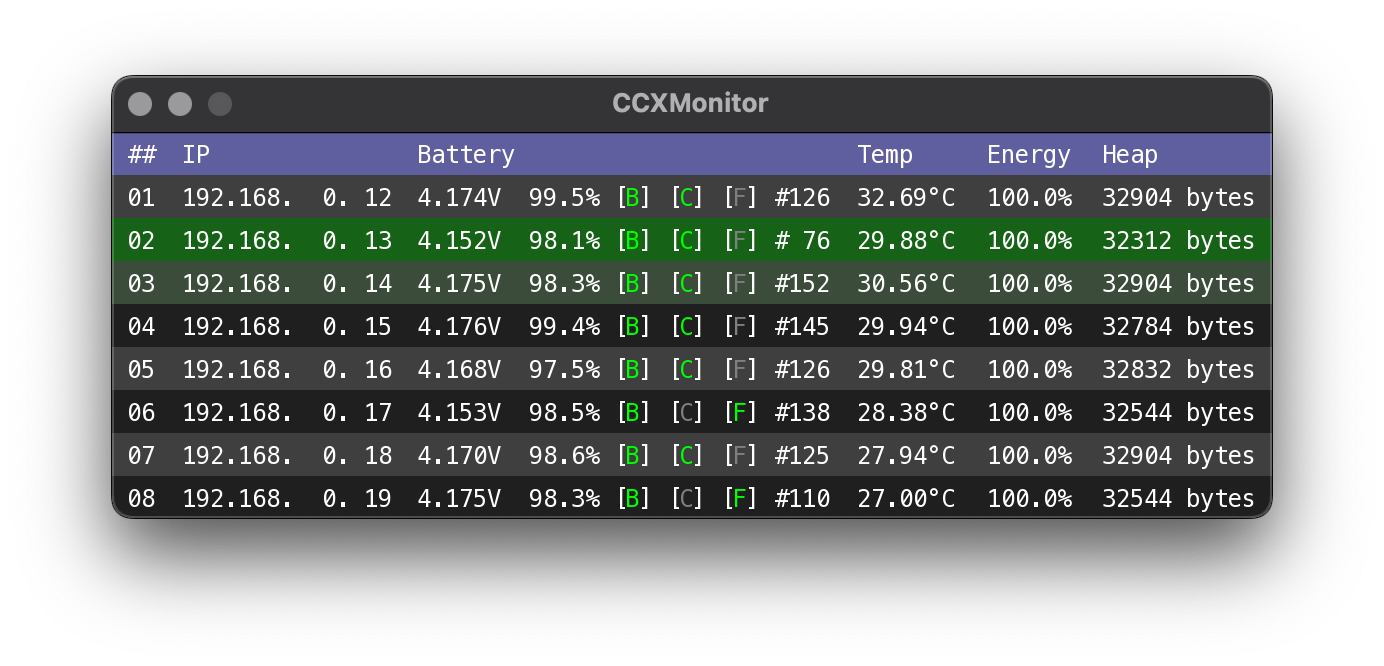Screen dimensions: 1384x666
Task: Click the green F indicator in row 06
Action: click(740, 413)
